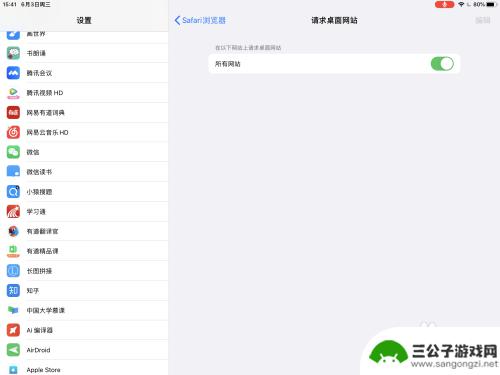The height and width of the screenshot is (375, 500).
Task: Select the 中国大学慕课 label
Action: coord(46,310)
